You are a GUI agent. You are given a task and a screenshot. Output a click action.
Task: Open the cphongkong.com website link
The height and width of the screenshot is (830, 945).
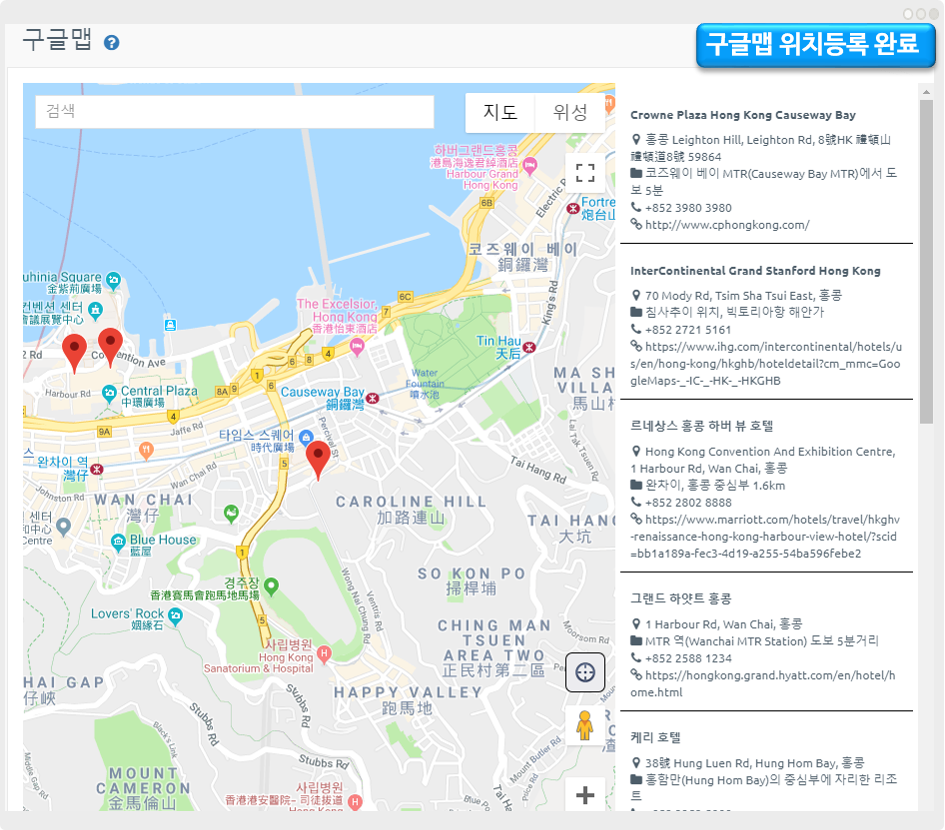click(727, 225)
